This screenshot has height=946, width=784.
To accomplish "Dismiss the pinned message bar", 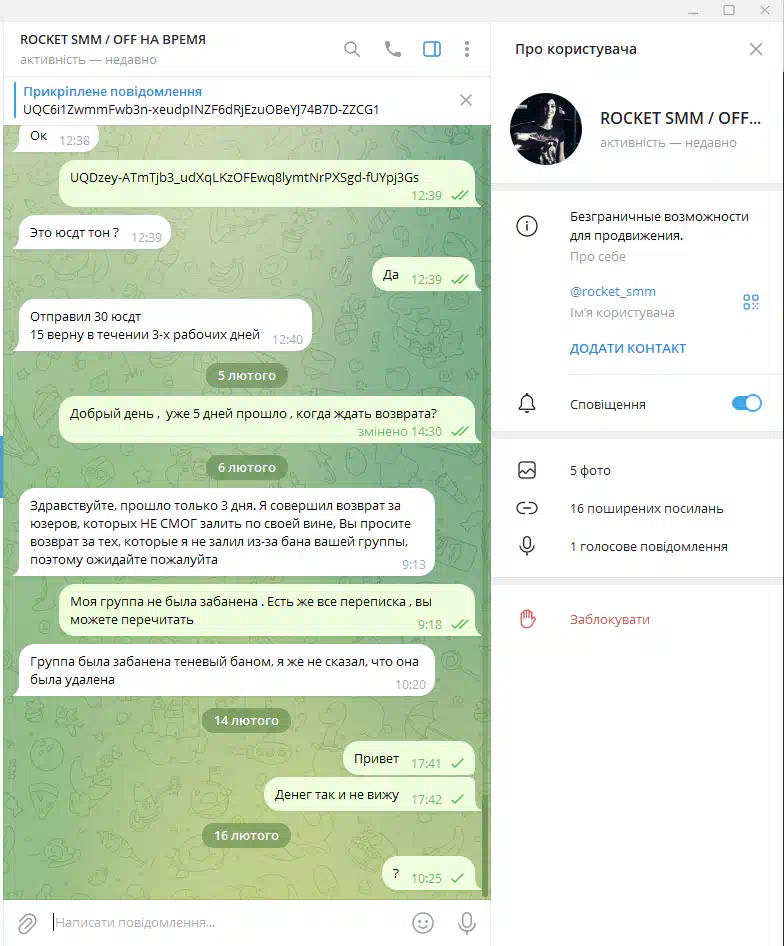I will coord(466,100).
